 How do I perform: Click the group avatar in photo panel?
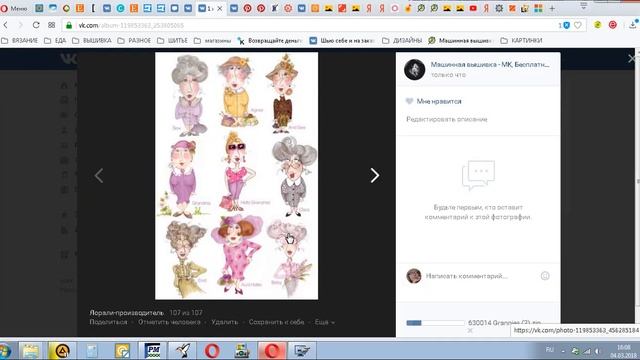click(x=414, y=69)
